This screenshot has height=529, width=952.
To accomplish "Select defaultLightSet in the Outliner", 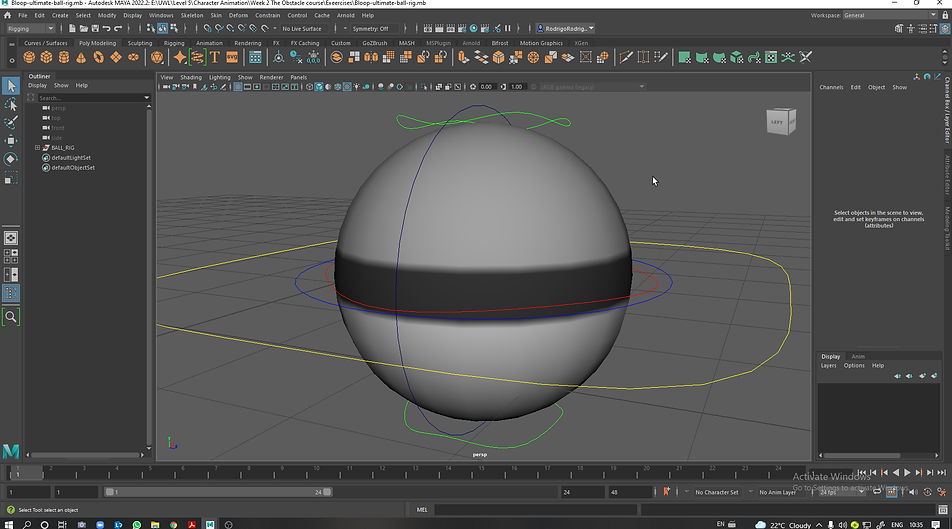I will click(71, 157).
